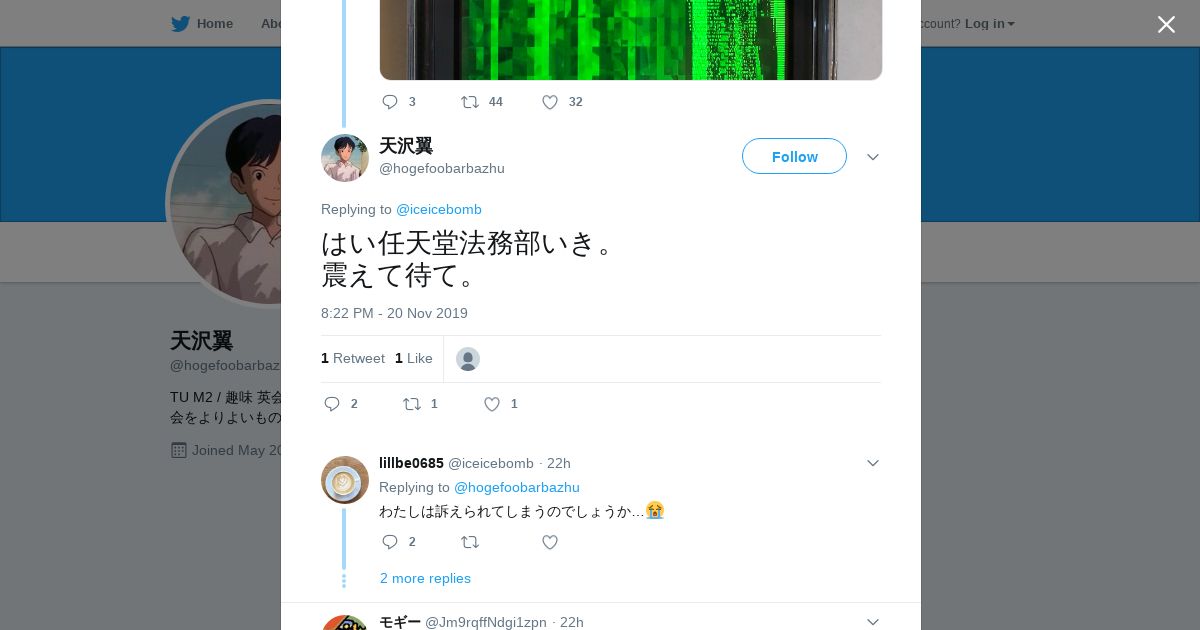Open 天沢翼 profile avatar in tweet
Image resolution: width=1200 pixels, height=630 pixels.
tap(345, 158)
